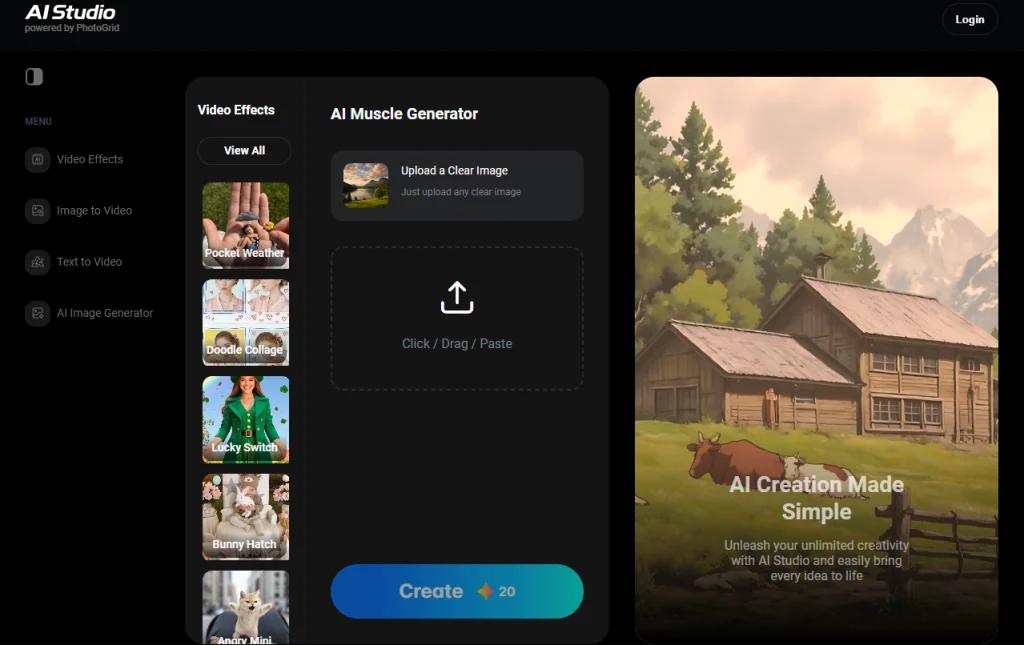Select the Doodle Collage effect thumbnail
Viewport: 1024px width, 645px height.
point(246,322)
